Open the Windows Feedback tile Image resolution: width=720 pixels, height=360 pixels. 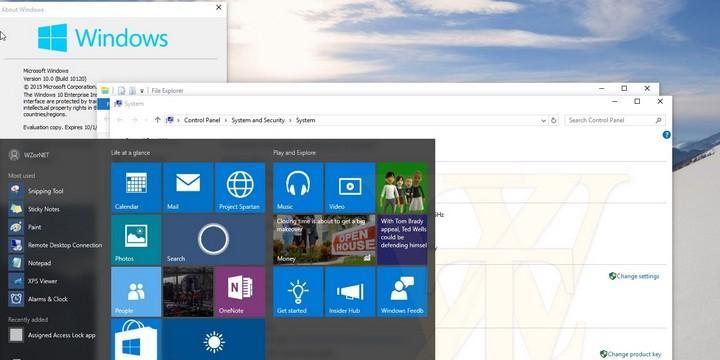tap(402, 292)
